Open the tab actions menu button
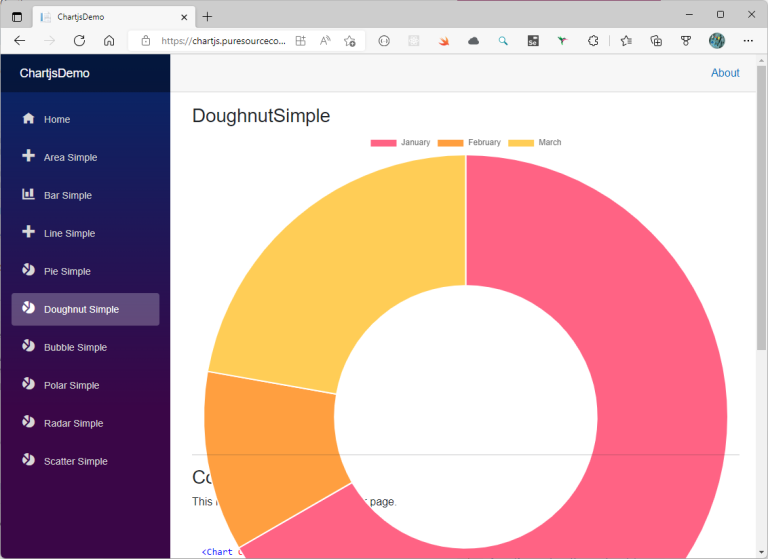Image resolution: width=768 pixels, height=559 pixels. [x=17, y=16]
